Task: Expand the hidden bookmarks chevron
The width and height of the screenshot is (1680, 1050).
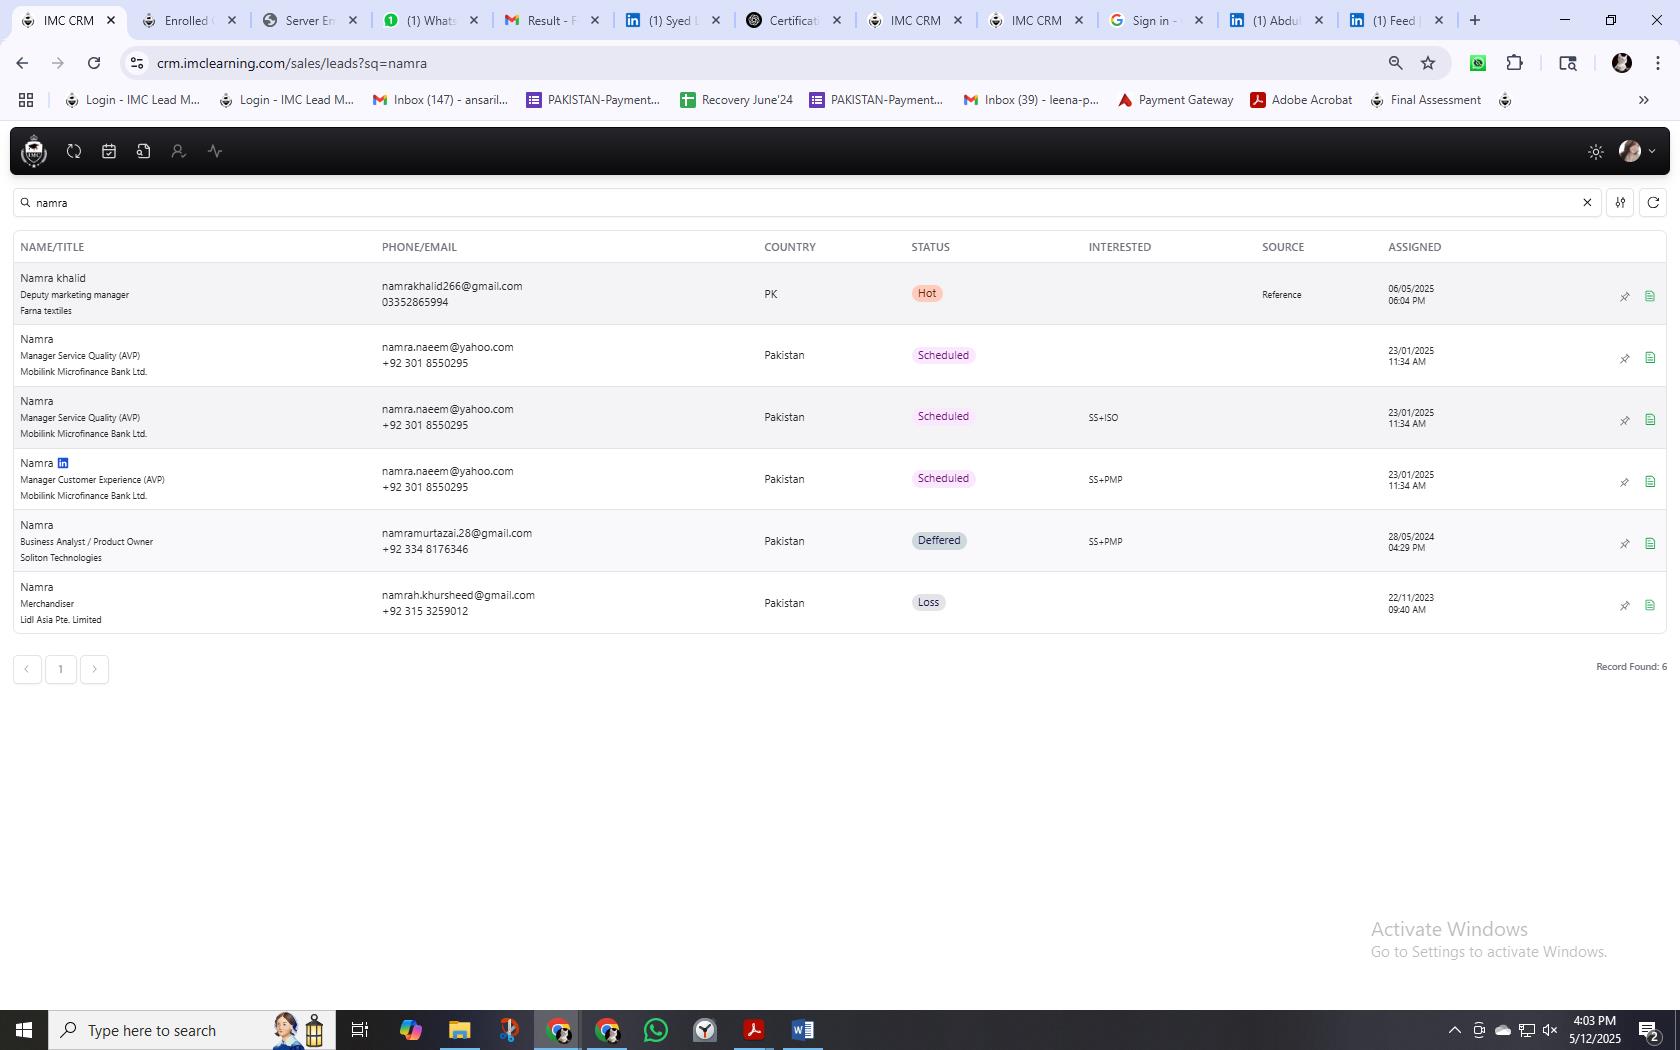Action: click(x=1643, y=100)
